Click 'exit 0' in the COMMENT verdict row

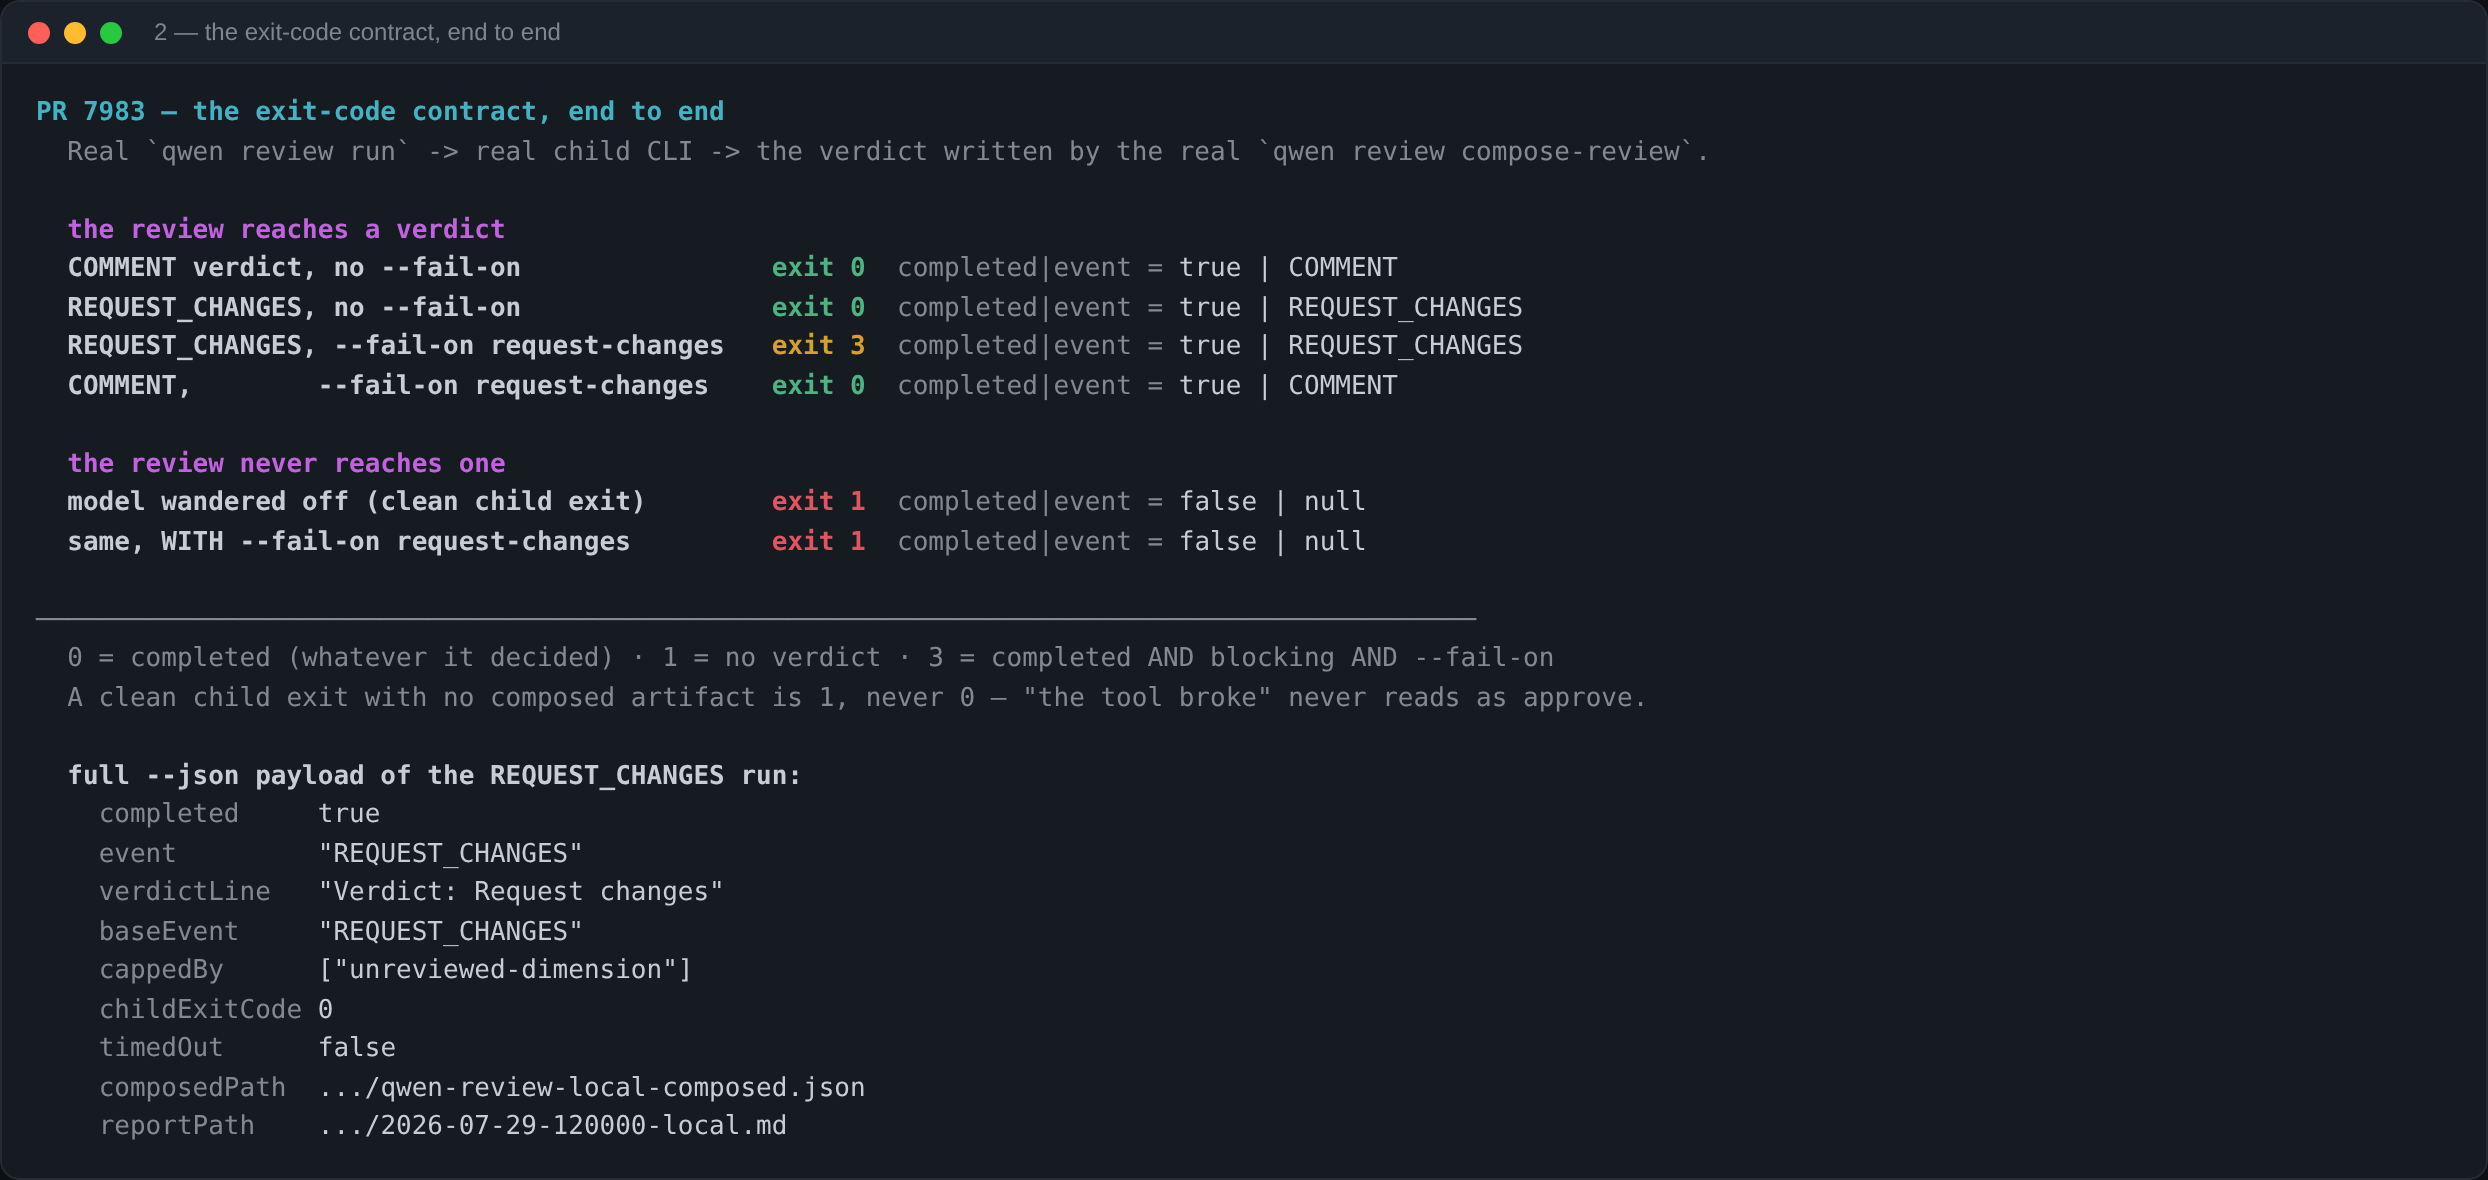[x=818, y=267]
